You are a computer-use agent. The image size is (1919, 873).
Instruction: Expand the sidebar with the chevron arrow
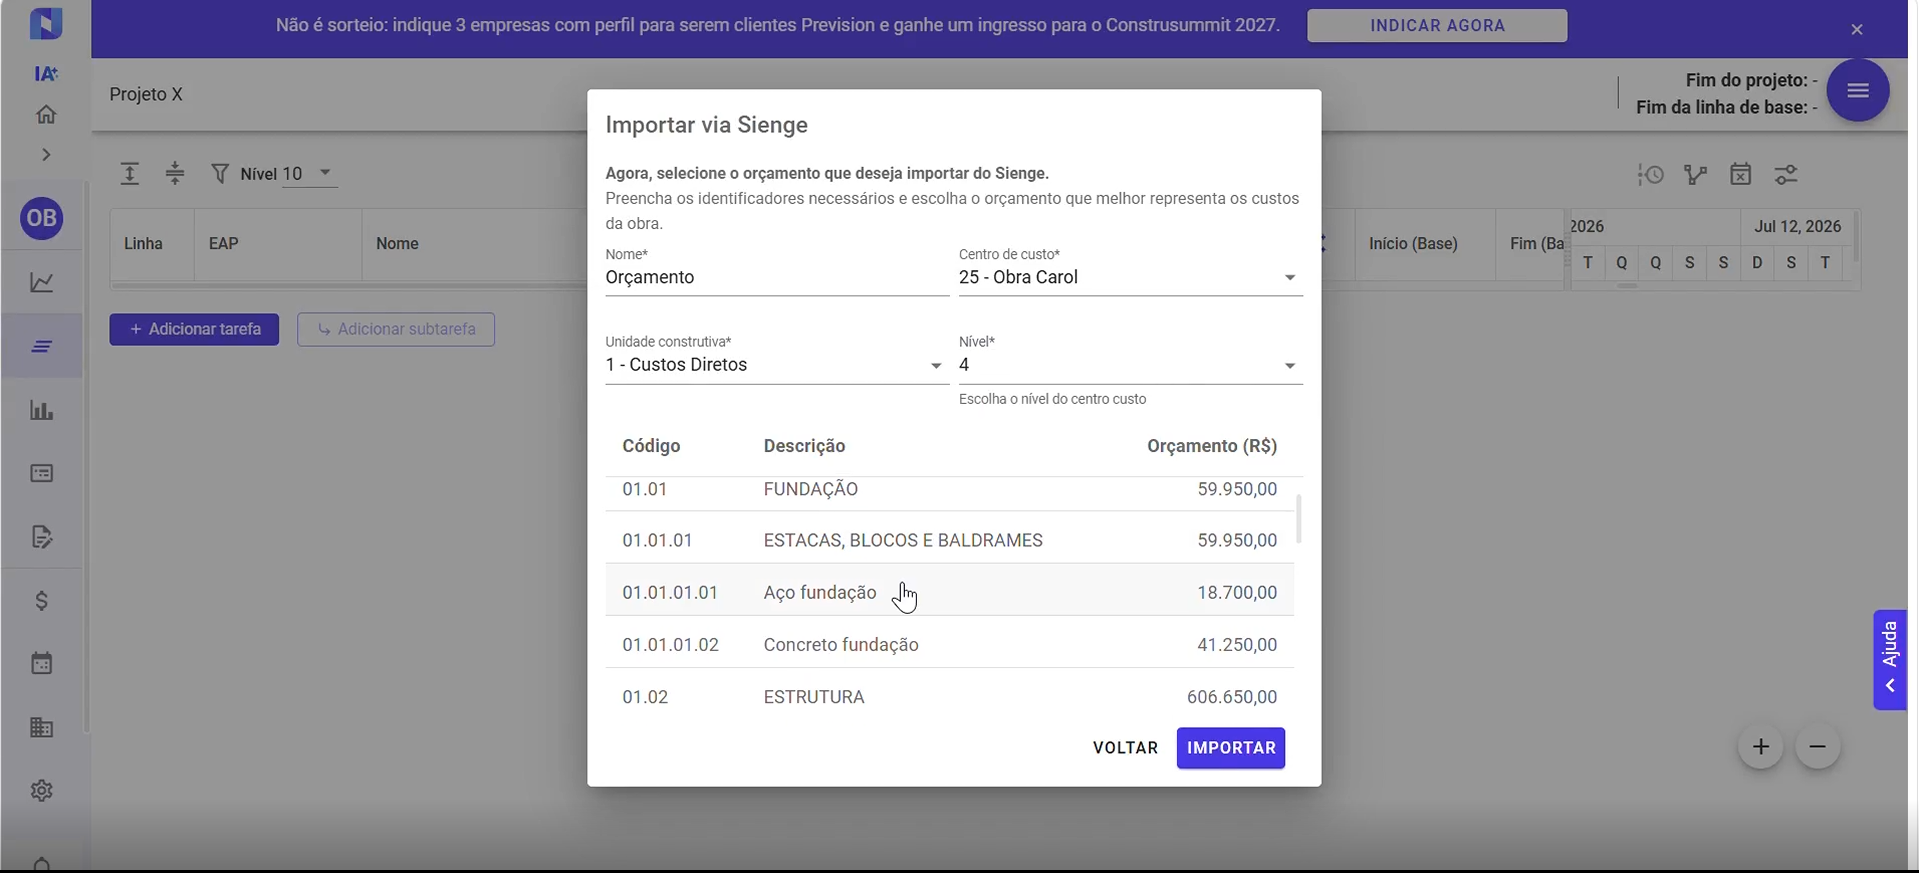click(46, 155)
